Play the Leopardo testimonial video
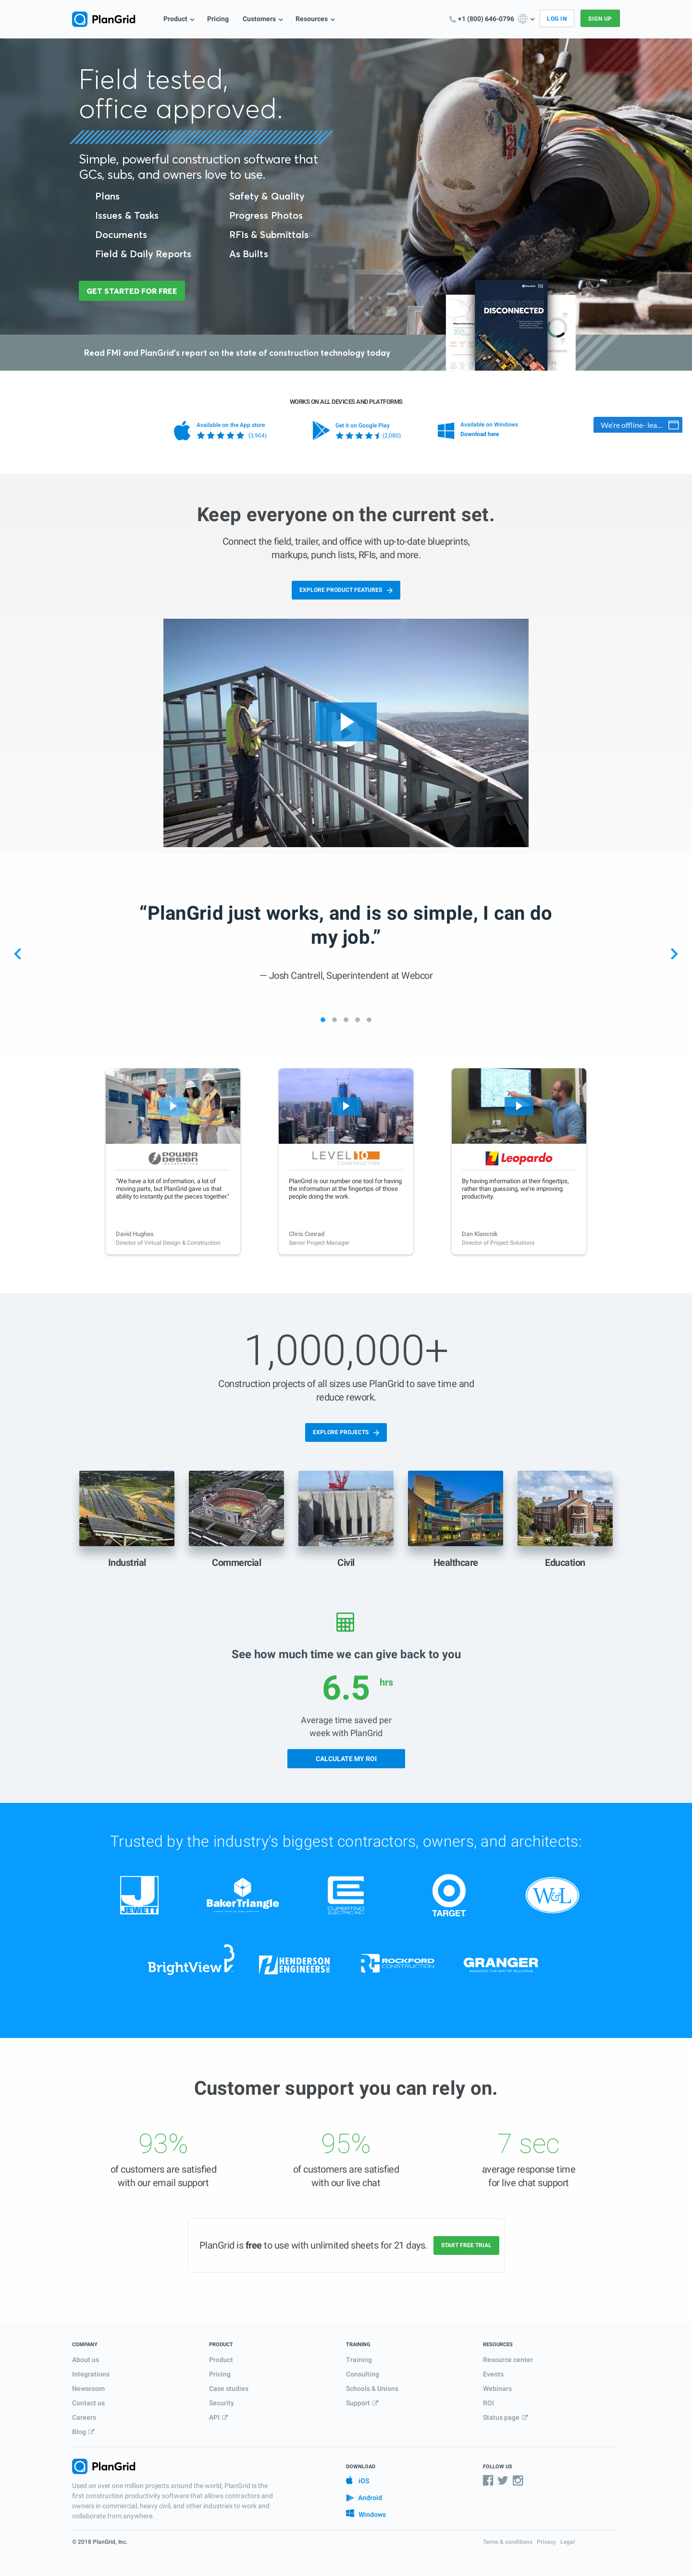The width and height of the screenshot is (692, 2576). 519,1106
